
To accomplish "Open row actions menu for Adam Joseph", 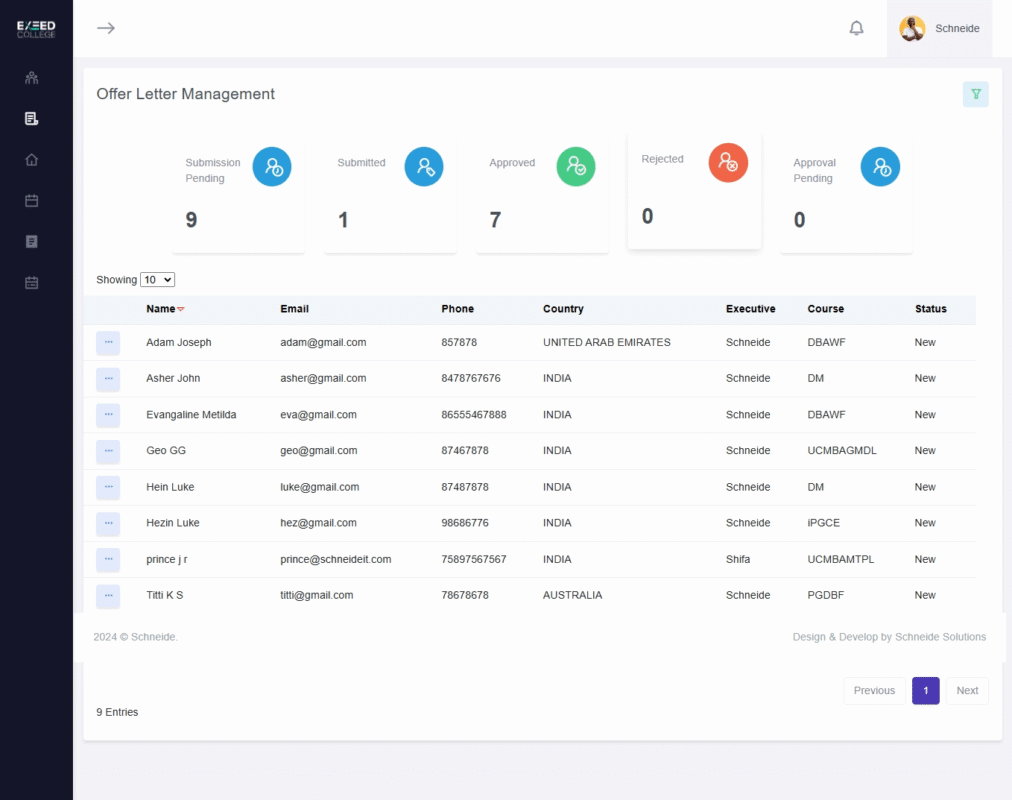I will pyautogui.click(x=108, y=343).
